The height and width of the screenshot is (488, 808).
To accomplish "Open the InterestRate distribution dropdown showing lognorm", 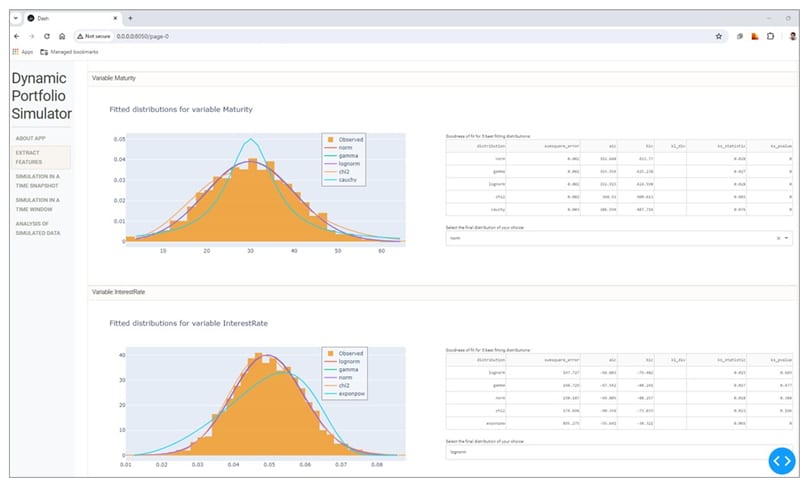I will [600, 452].
